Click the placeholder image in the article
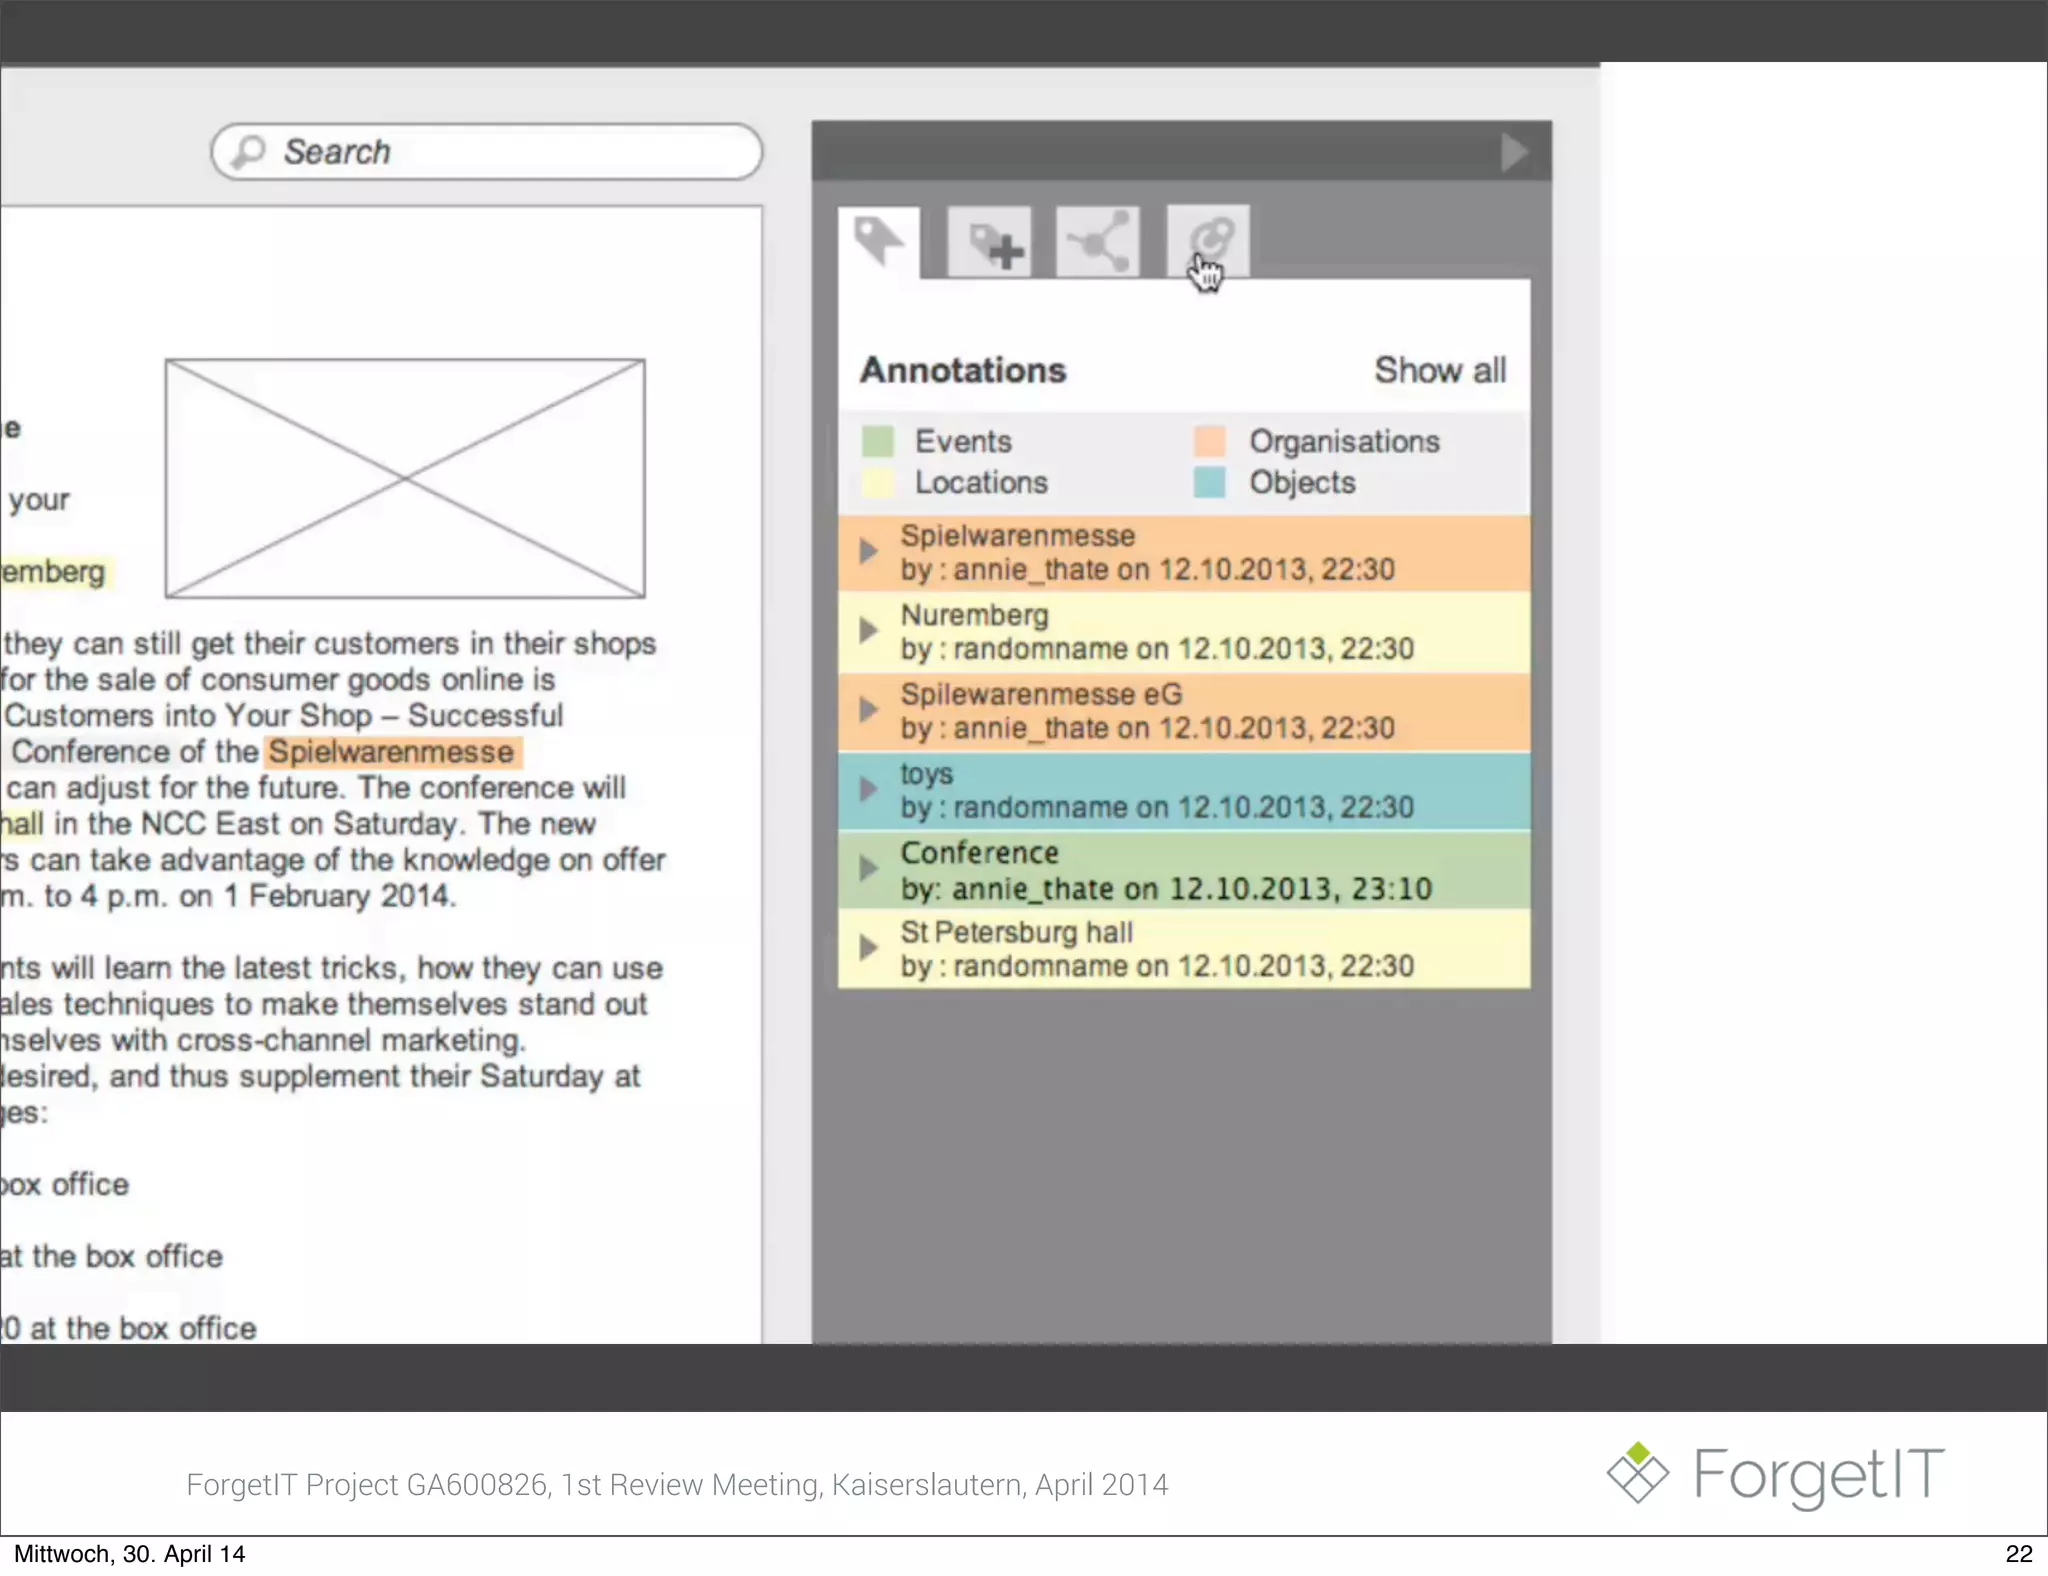 point(405,479)
